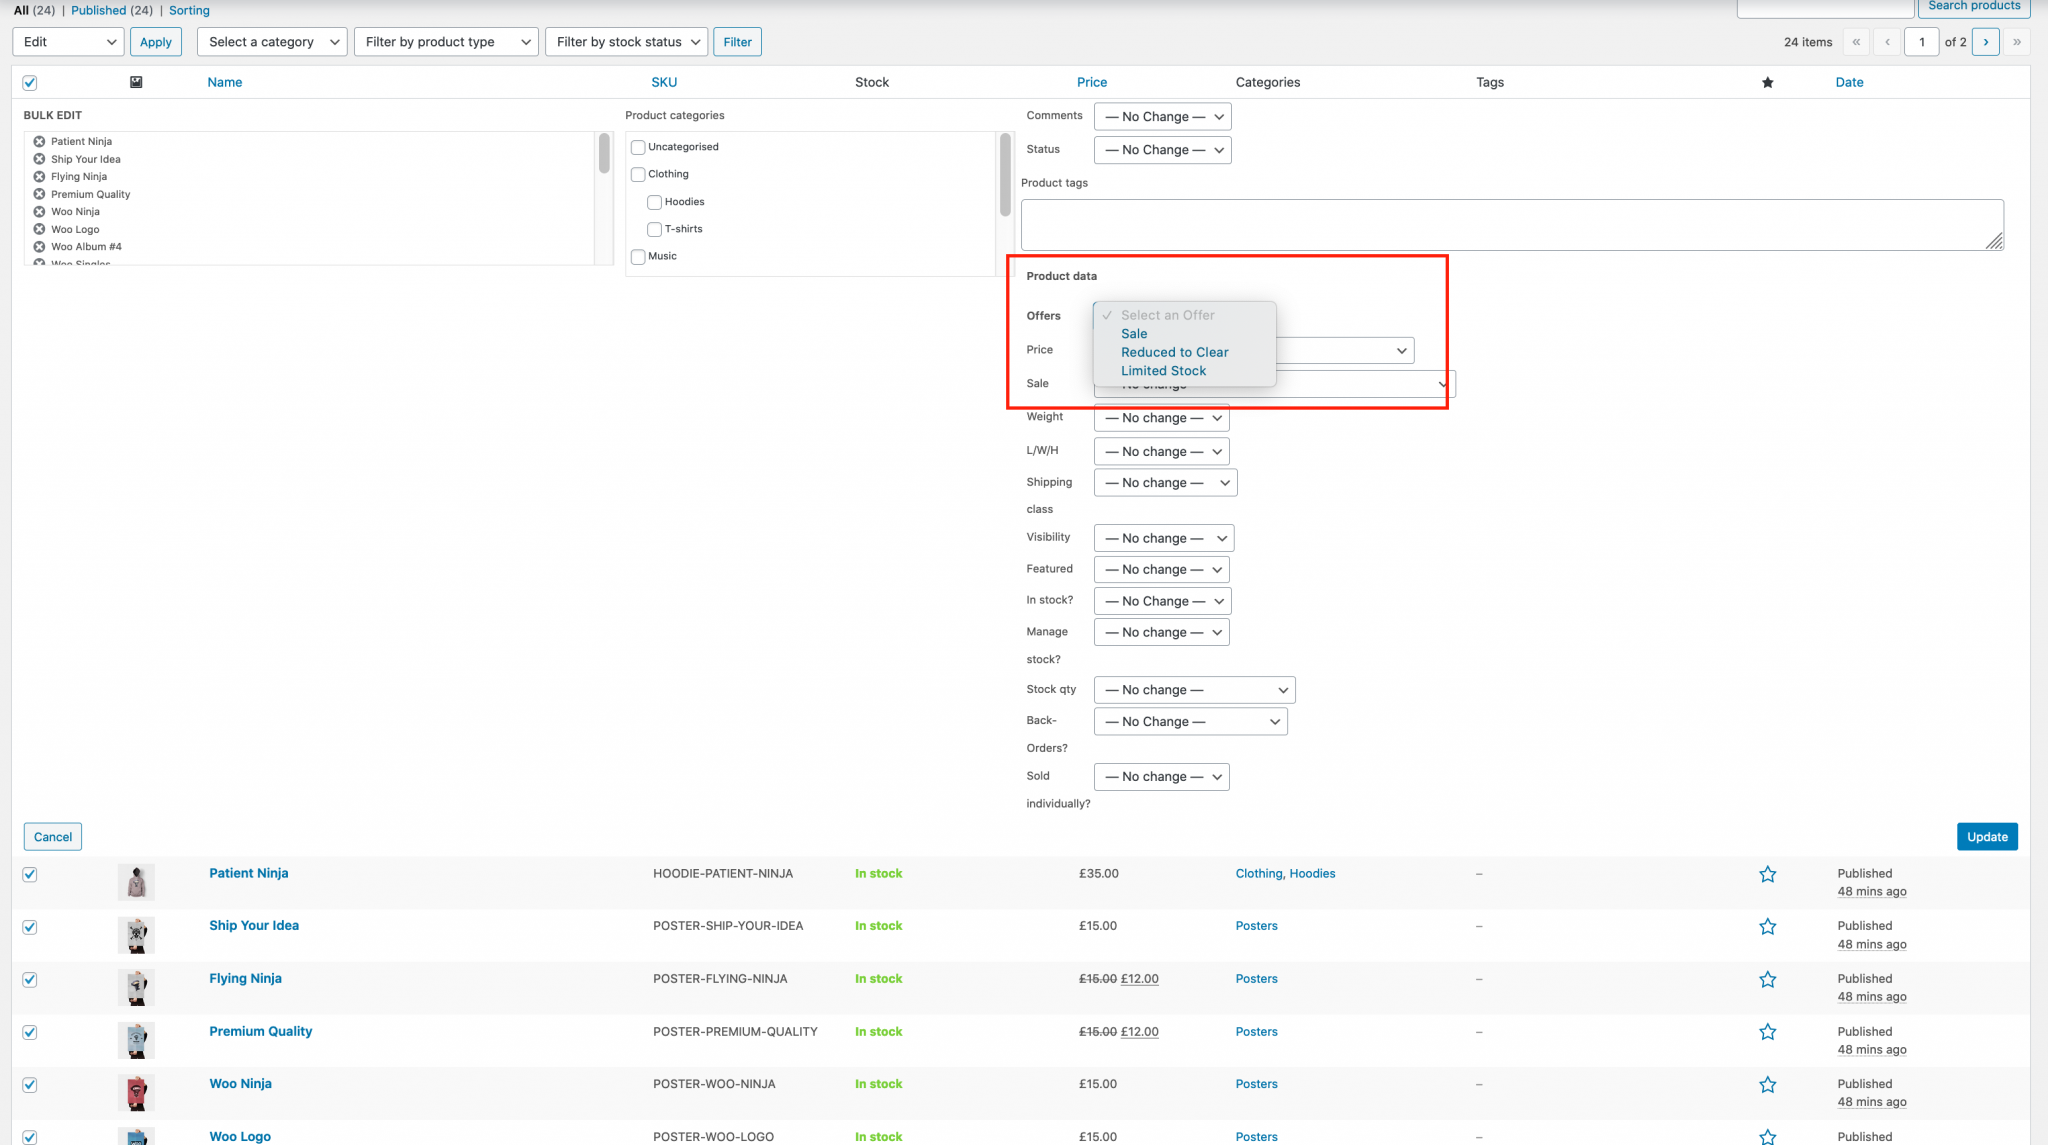Select "Reduced to Clear" from the Offers menu
The height and width of the screenshot is (1145, 2048).
(x=1174, y=352)
